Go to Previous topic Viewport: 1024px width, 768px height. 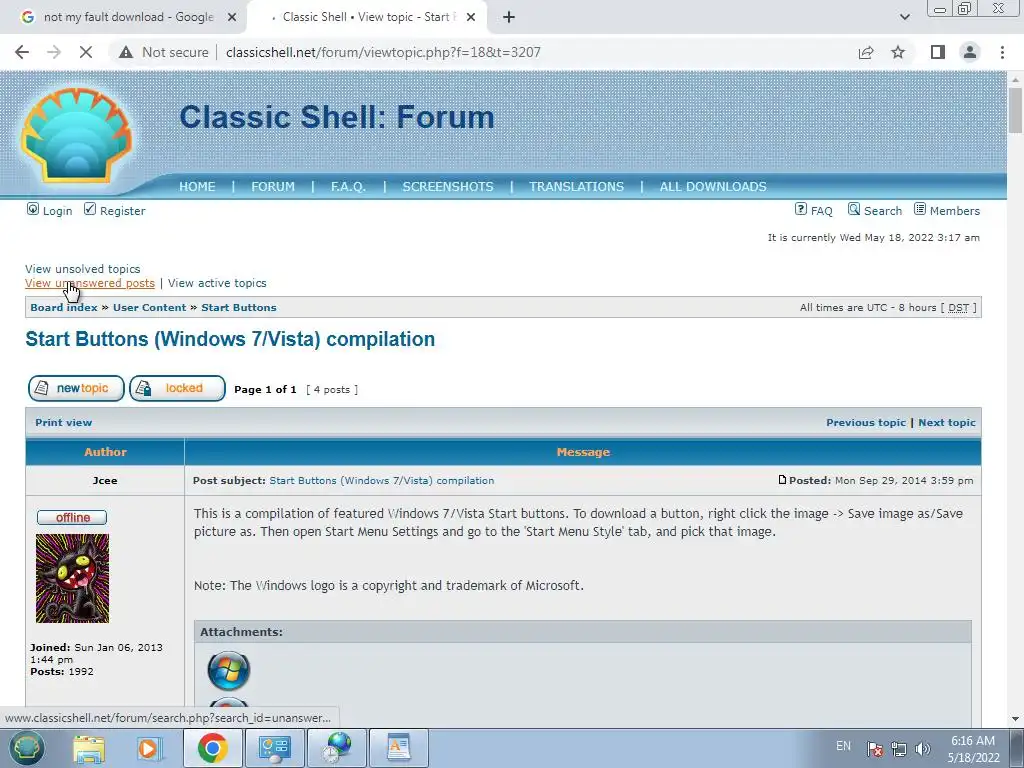click(x=866, y=423)
